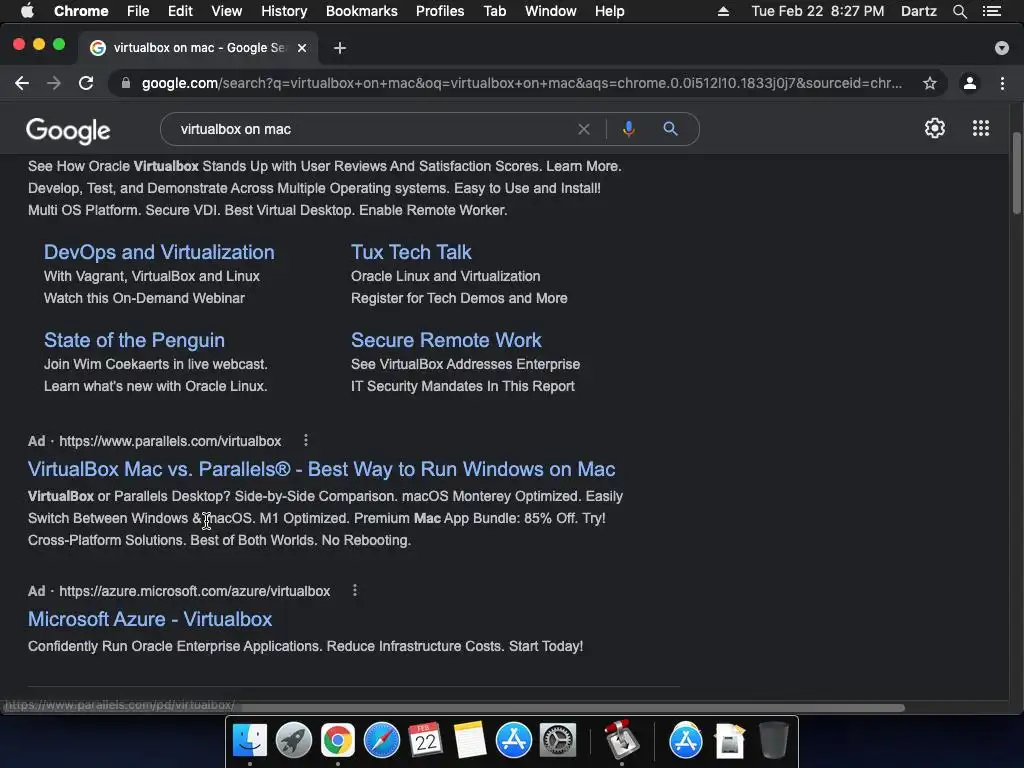The width and height of the screenshot is (1024, 768).
Task: Clear the search box with X icon
Action: [584, 129]
